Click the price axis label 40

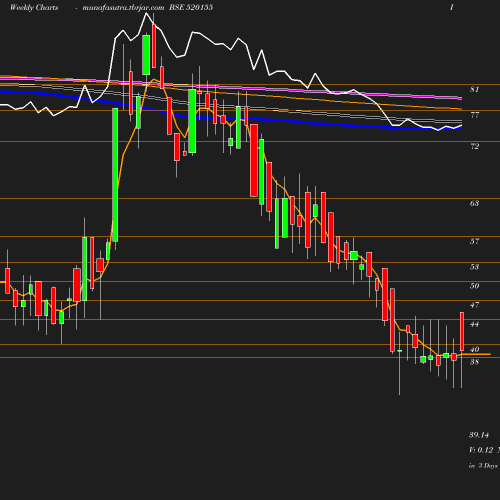(475, 349)
